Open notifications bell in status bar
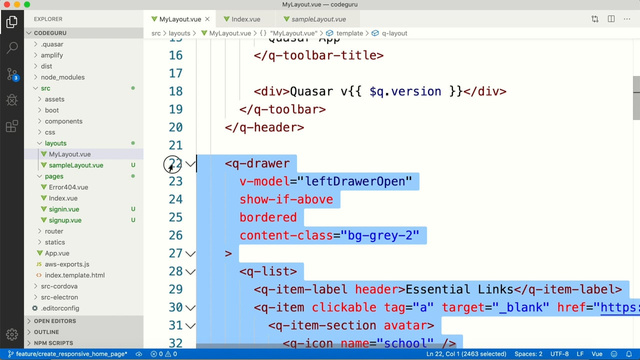Viewport: 640px width, 360px height. point(629,354)
